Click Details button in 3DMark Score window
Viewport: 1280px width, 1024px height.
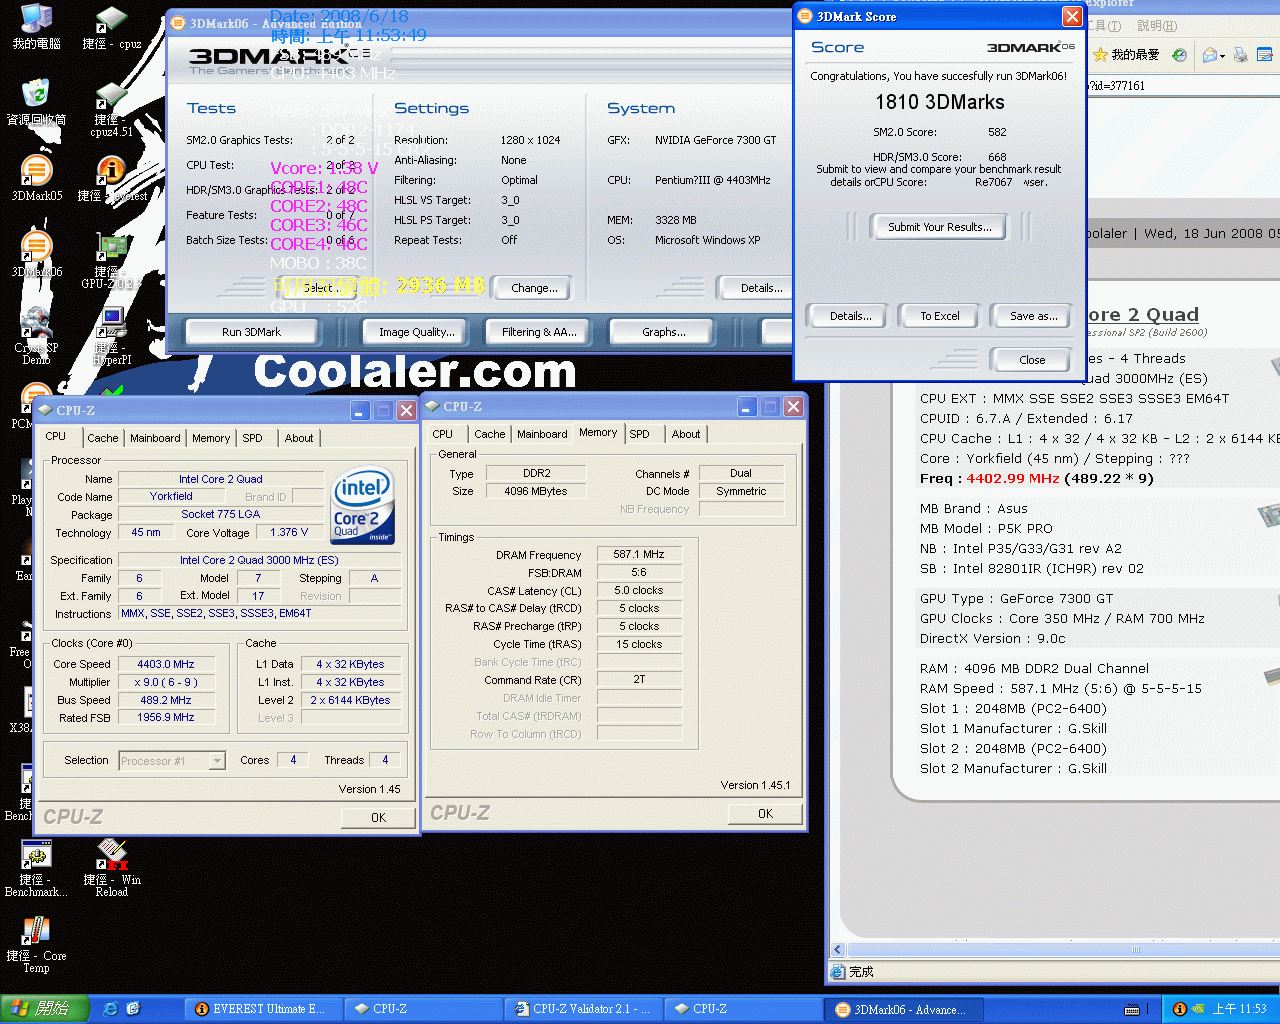[x=850, y=316]
